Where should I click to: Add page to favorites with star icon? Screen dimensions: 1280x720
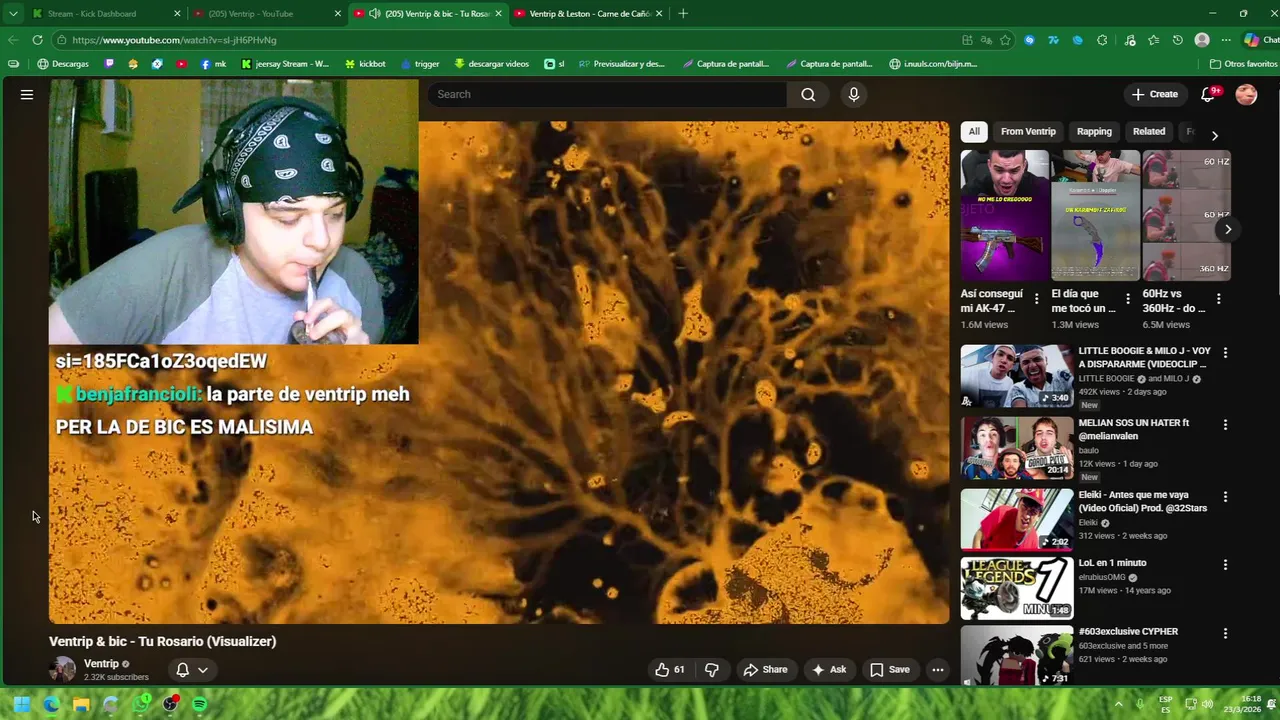[x=1005, y=40]
